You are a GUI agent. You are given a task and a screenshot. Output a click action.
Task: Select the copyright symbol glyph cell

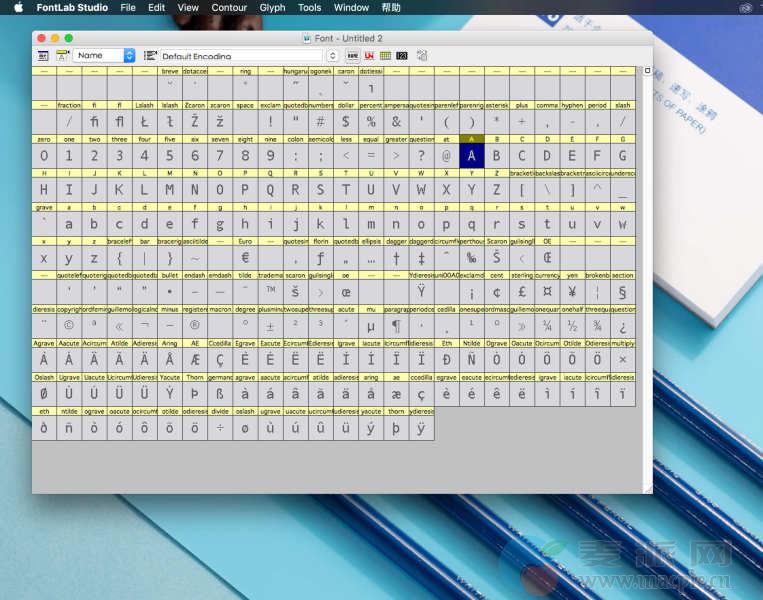pyautogui.click(x=69, y=326)
